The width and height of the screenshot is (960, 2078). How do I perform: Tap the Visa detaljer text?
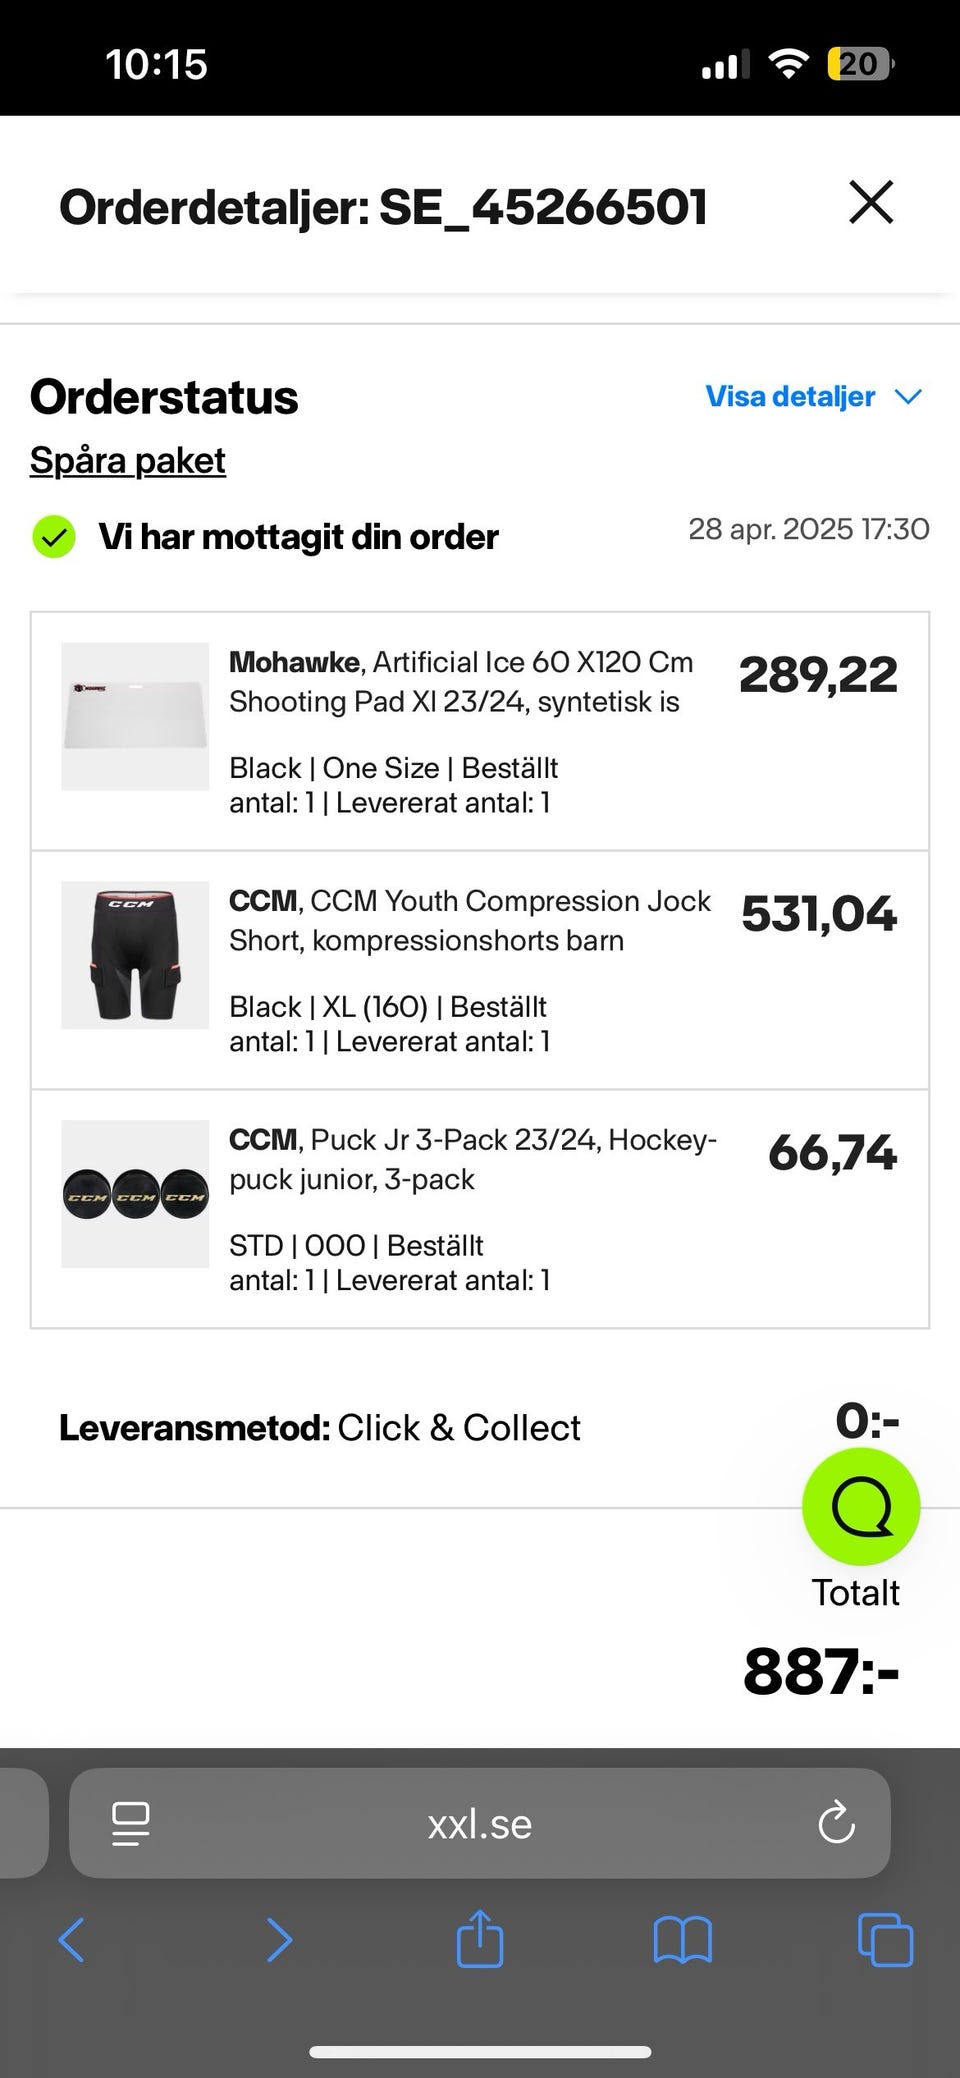[x=790, y=397]
